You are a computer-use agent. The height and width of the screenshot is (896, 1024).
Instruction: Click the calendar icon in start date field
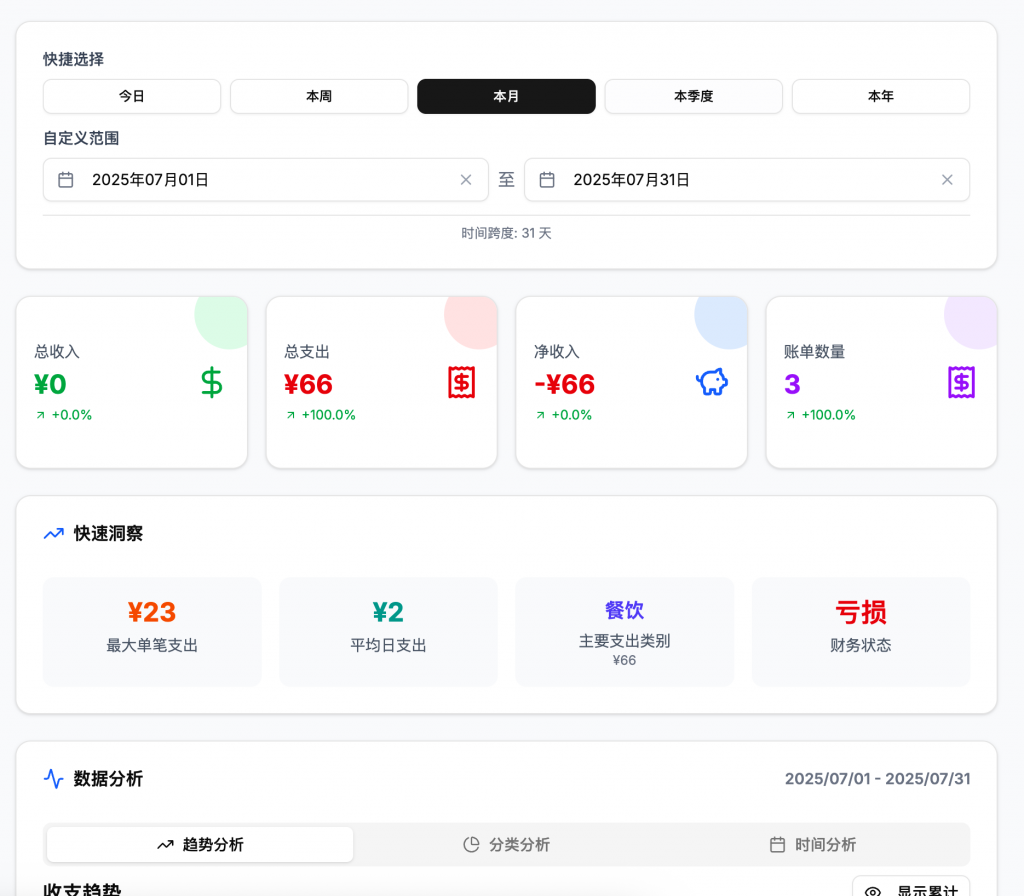(66, 180)
